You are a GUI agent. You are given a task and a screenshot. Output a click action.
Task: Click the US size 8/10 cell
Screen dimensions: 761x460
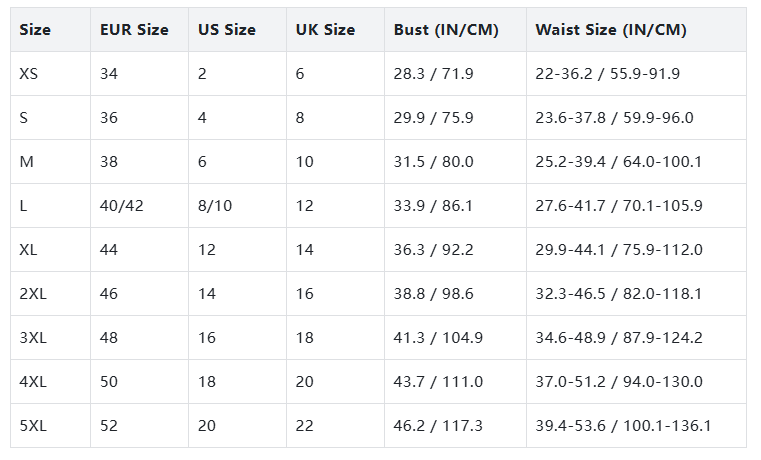click(215, 206)
